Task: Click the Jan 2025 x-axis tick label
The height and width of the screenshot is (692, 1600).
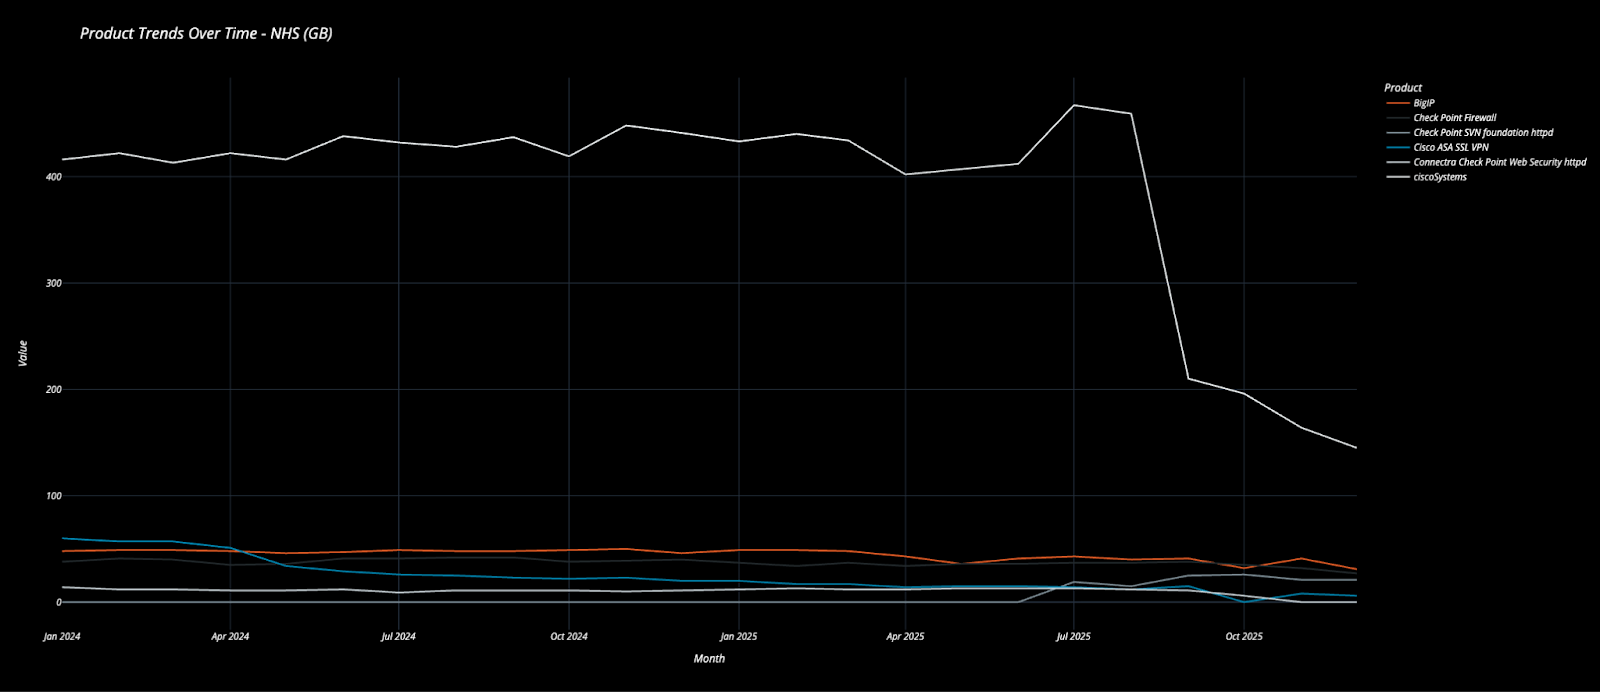Action: click(x=738, y=637)
